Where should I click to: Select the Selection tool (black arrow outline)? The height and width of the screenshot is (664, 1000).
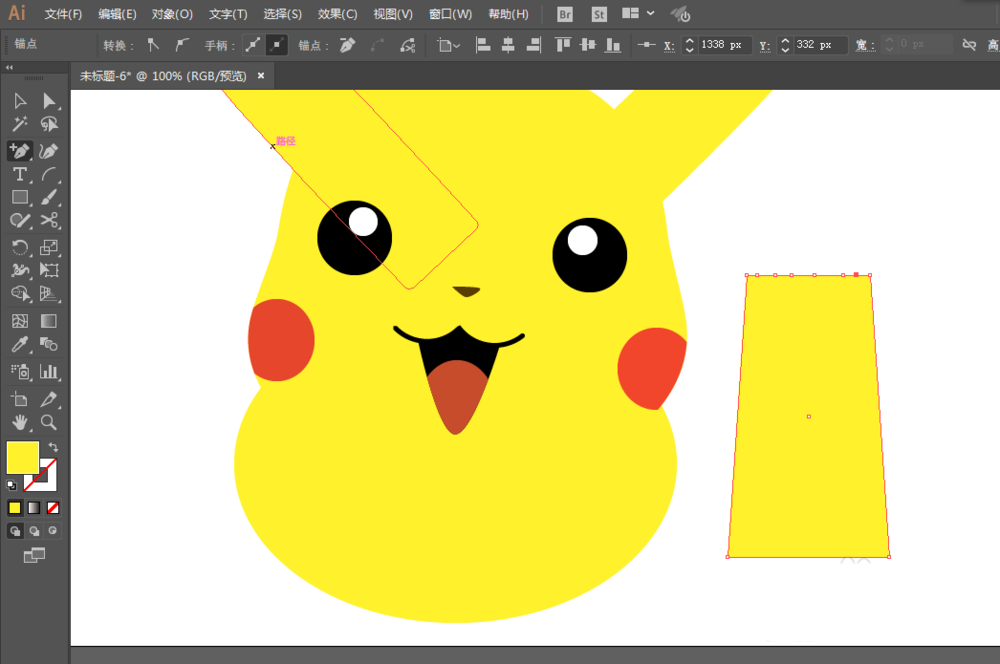(20, 101)
